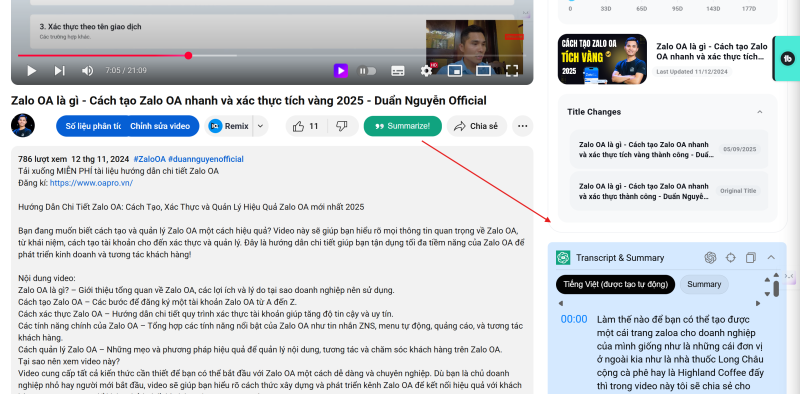Jump to transcript timestamp 00:00
The image size is (800, 394).
coord(574,319)
